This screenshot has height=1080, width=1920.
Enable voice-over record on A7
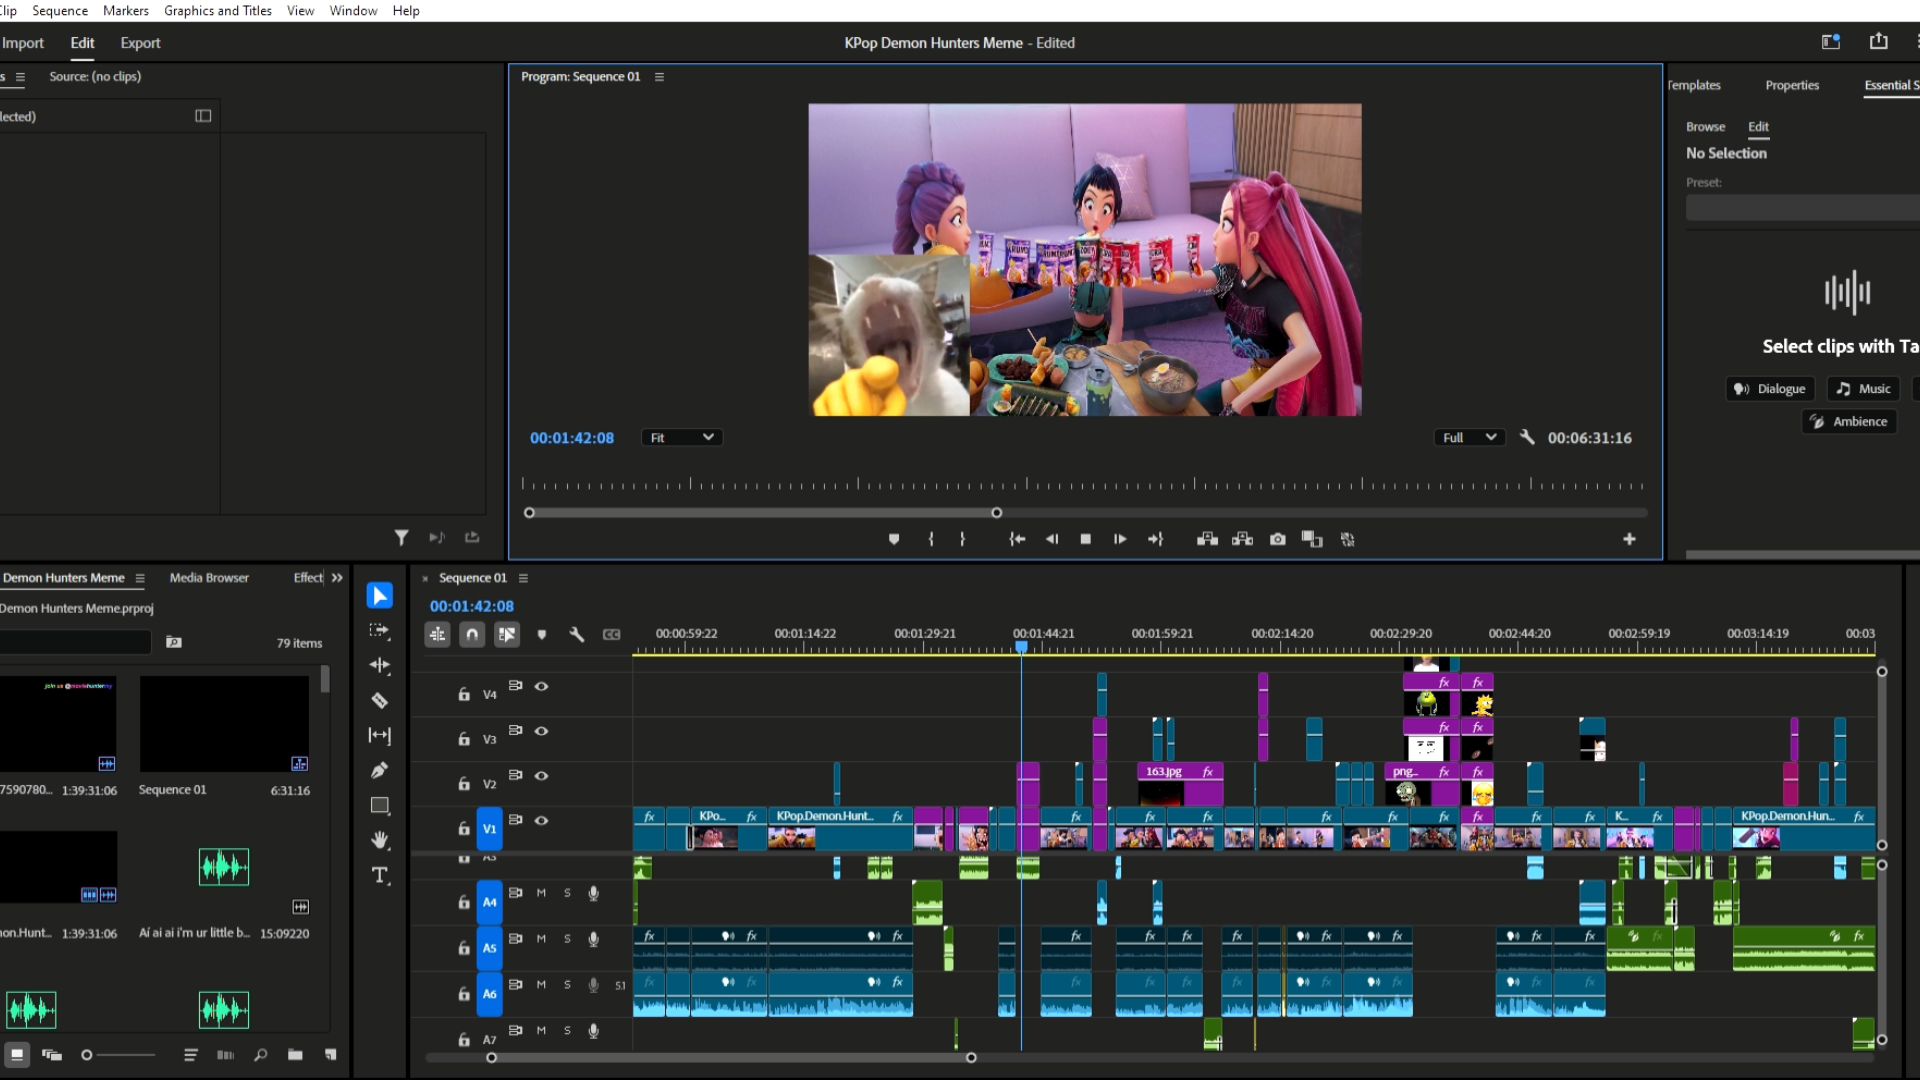pos(593,1030)
